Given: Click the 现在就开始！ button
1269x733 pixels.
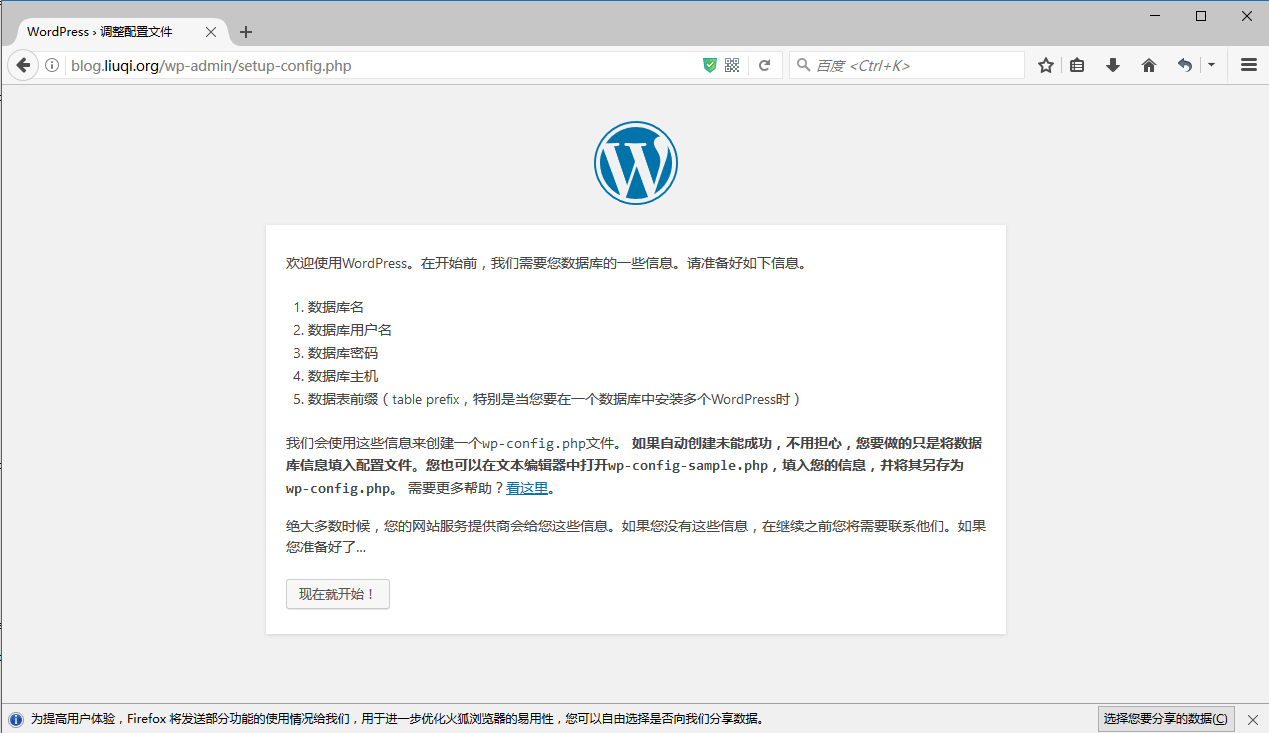Looking at the screenshot, I should pyautogui.click(x=338, y=594).
